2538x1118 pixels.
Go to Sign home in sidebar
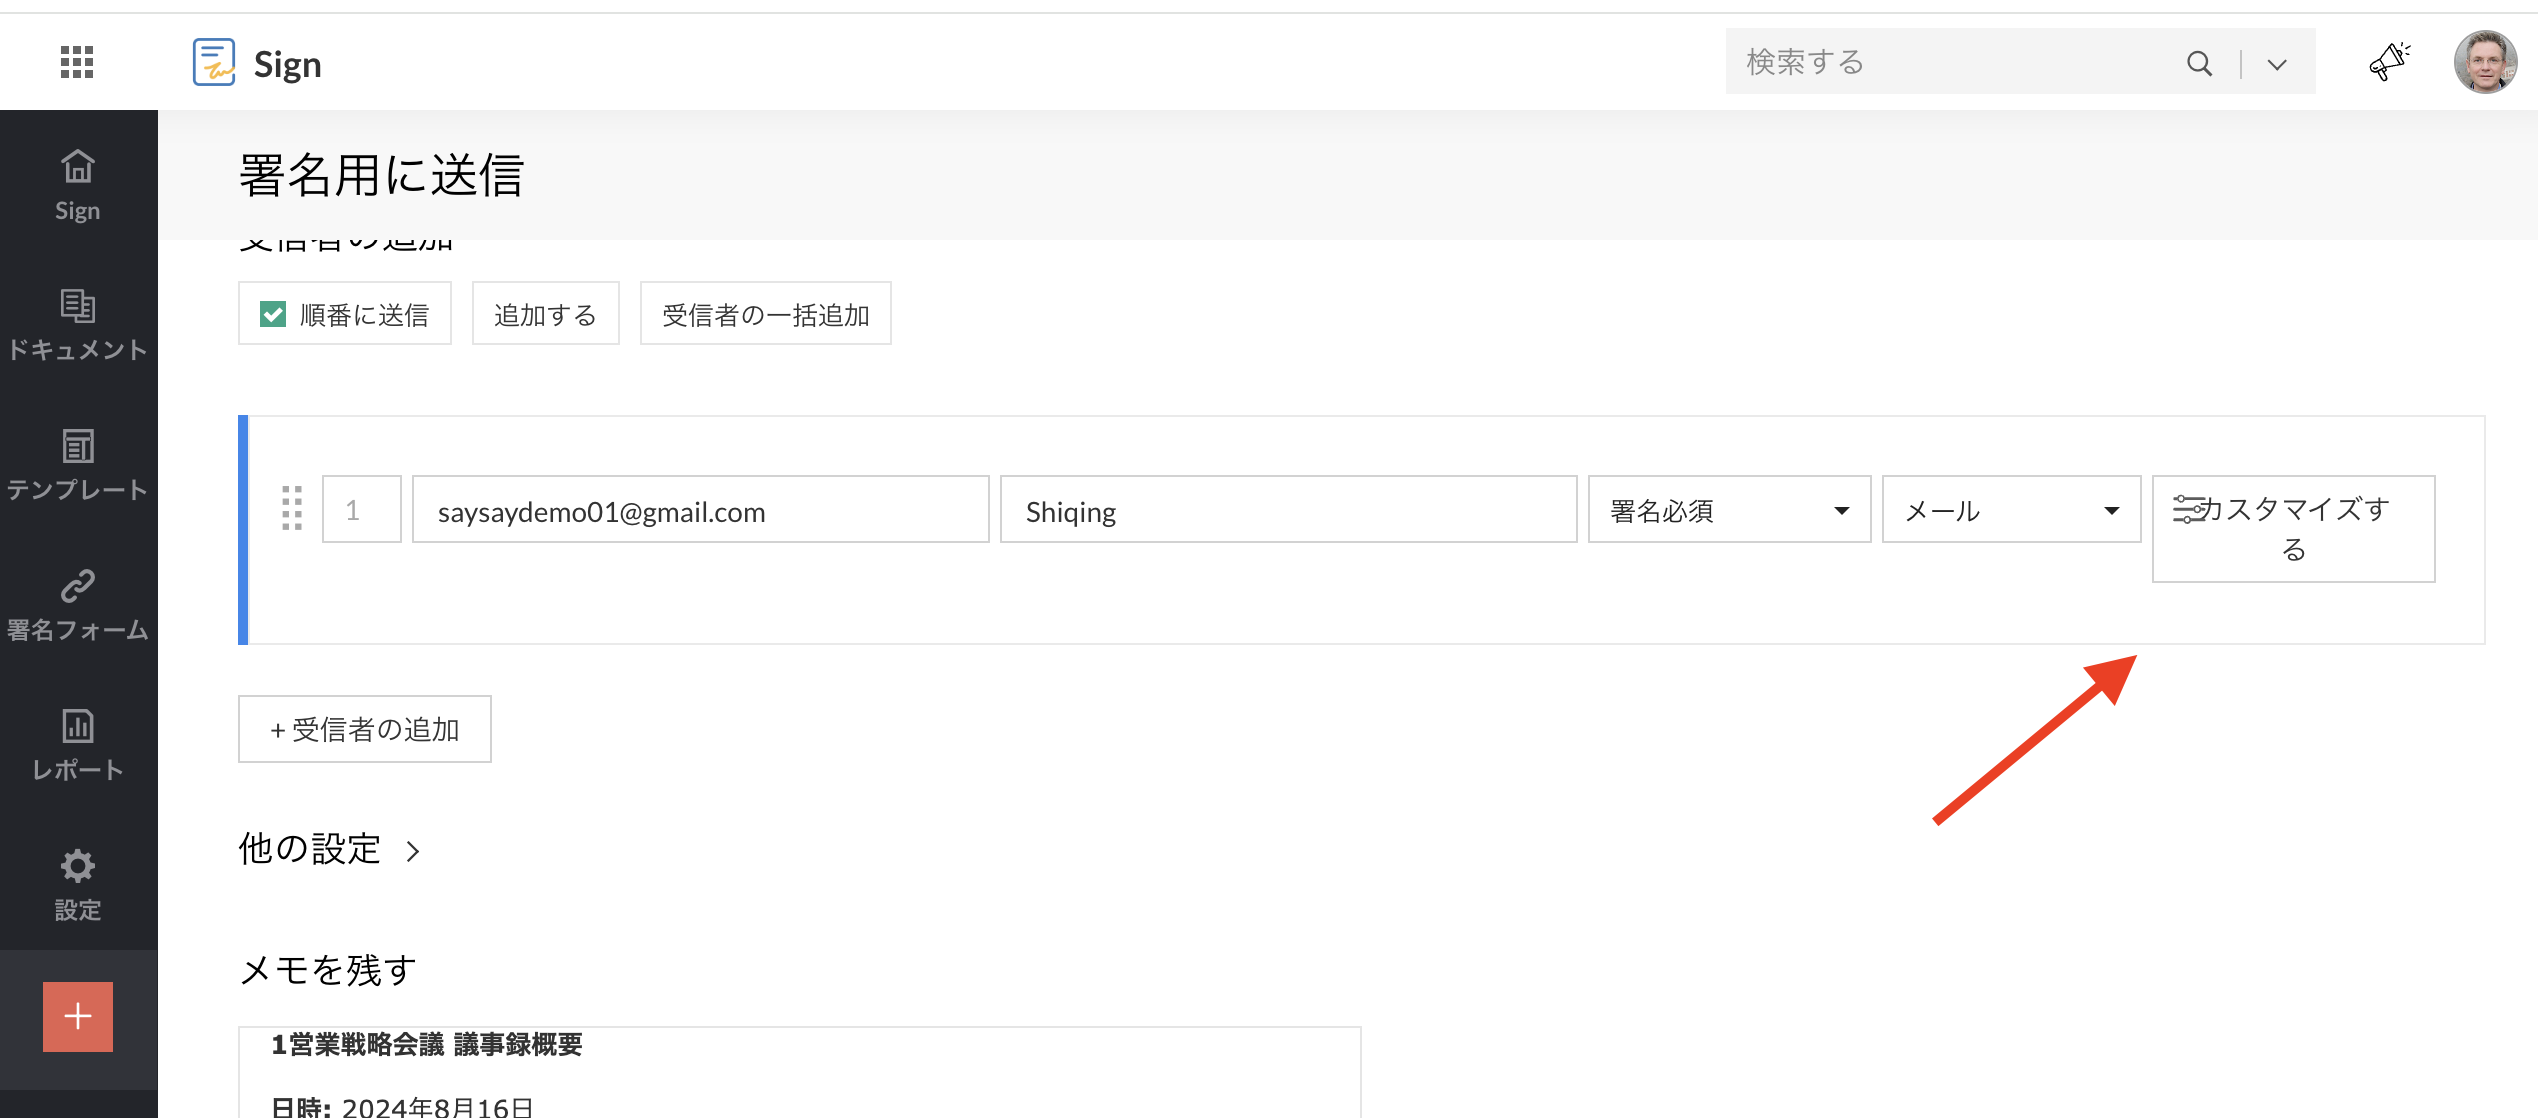[x=78, y=185]
